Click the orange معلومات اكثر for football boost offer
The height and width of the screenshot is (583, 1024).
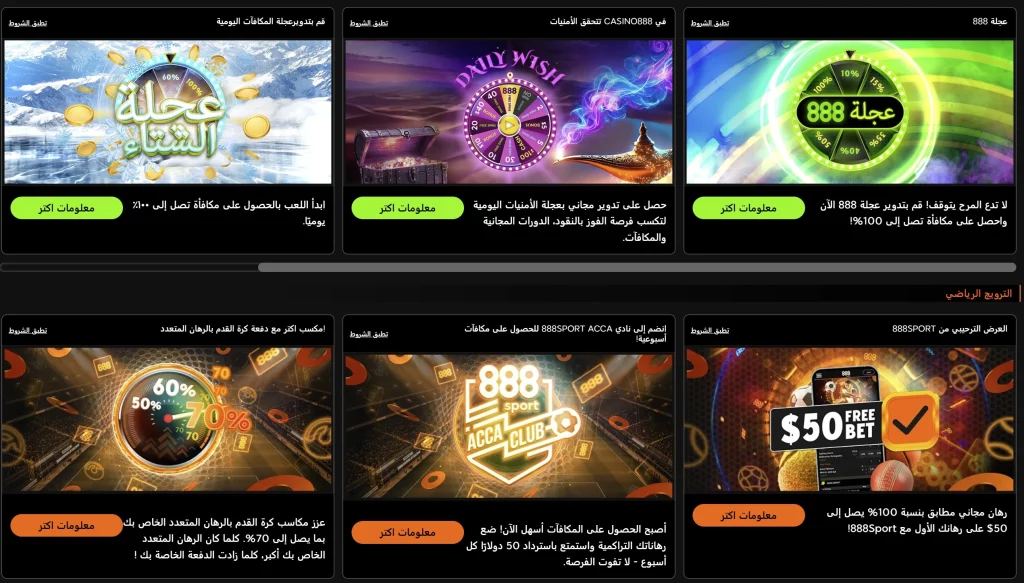(67, 525)
